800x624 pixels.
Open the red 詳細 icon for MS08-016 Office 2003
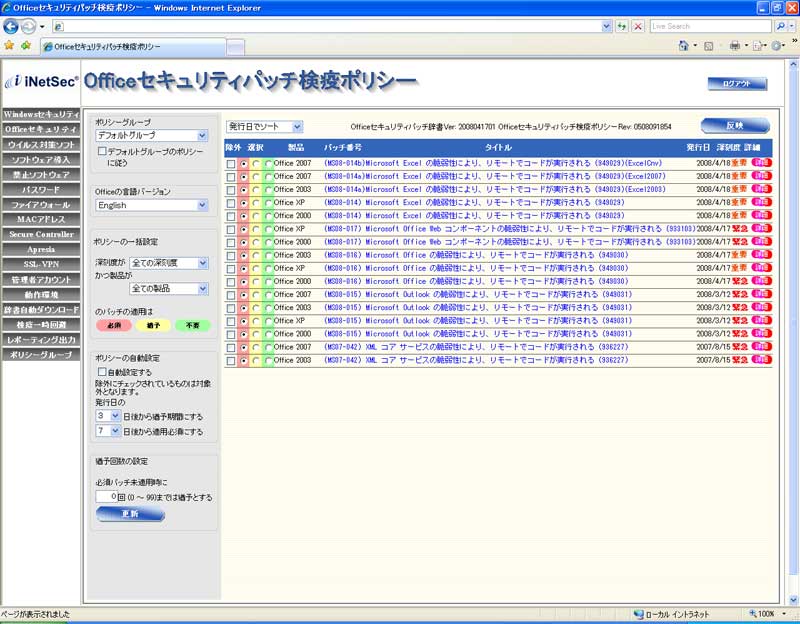[762, 255]
